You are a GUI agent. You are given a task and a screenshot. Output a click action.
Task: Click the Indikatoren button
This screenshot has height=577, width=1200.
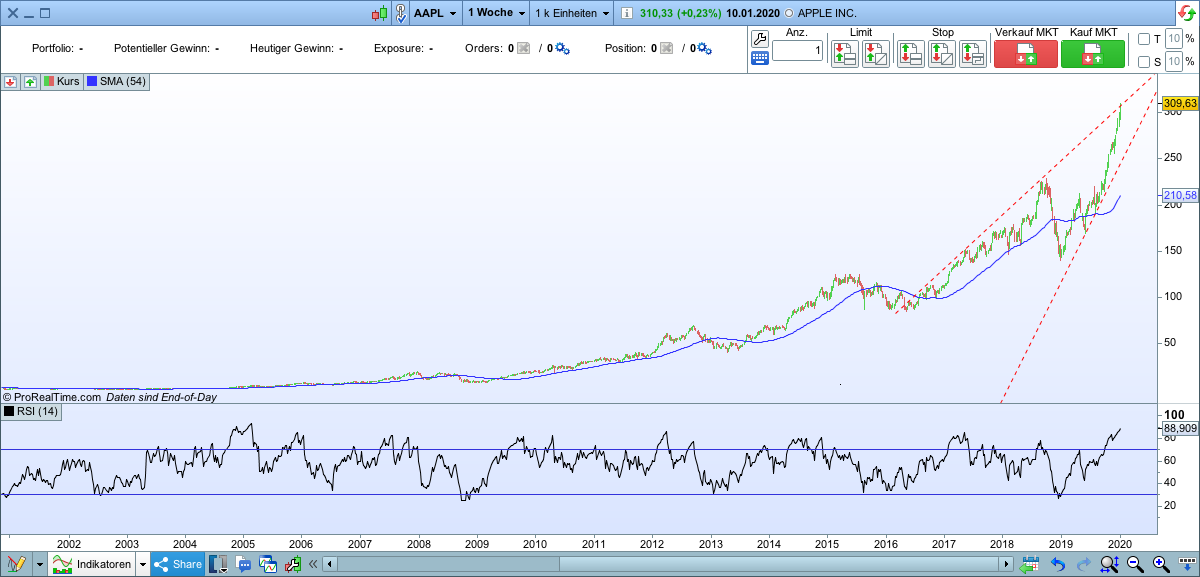coord(92,564)
